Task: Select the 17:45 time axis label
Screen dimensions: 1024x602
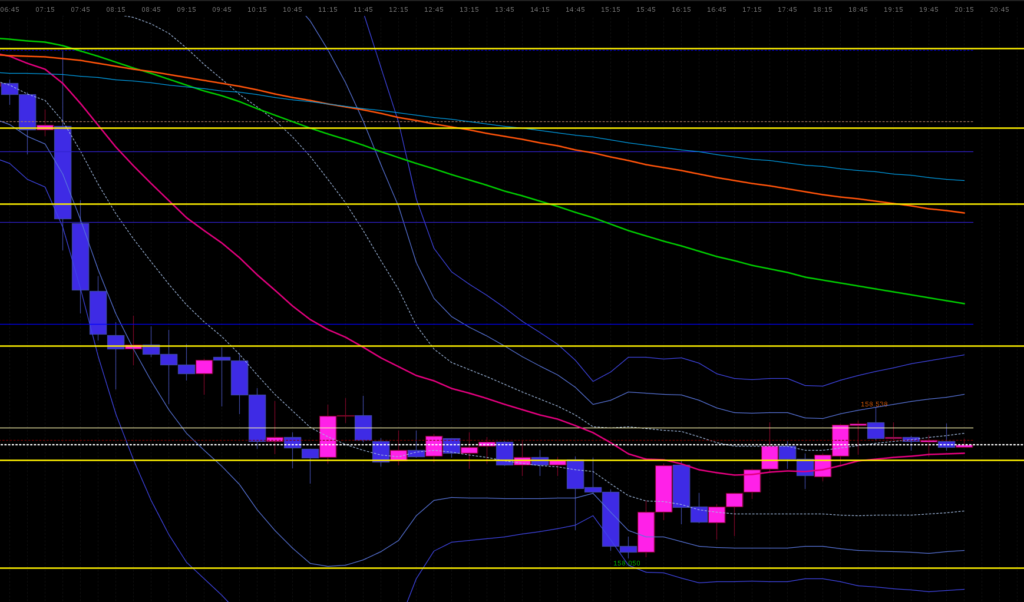Action: (x=787, y=9)
